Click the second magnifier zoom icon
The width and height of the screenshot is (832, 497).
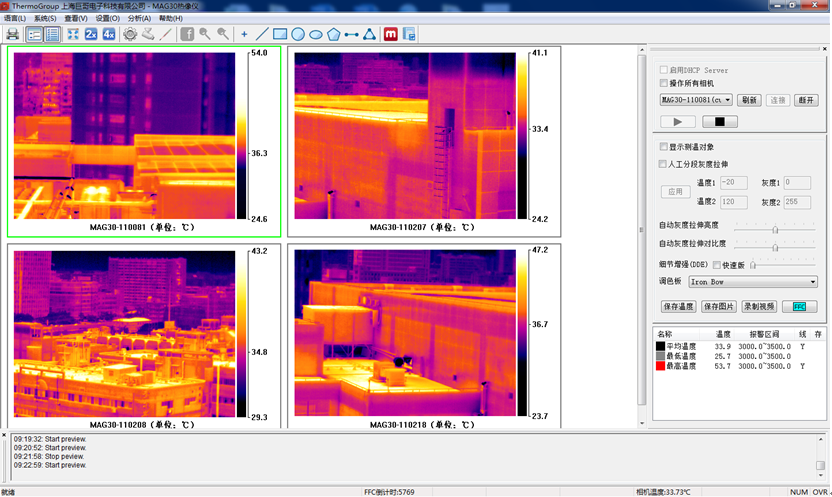coord(223,34)
